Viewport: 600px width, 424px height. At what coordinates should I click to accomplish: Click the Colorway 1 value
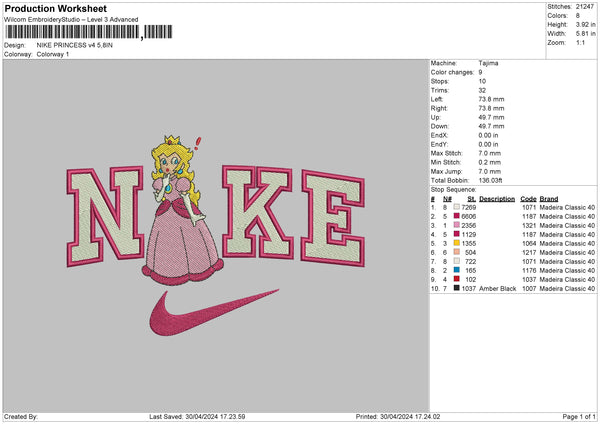53,54
